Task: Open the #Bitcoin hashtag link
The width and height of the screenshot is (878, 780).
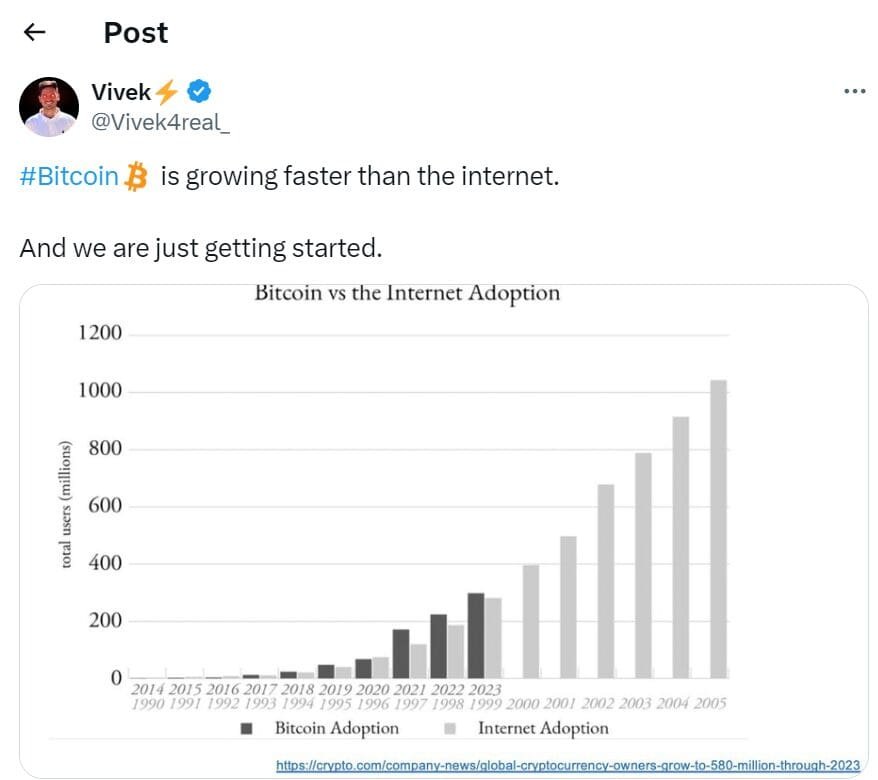Action: click(x=69, y=177)
